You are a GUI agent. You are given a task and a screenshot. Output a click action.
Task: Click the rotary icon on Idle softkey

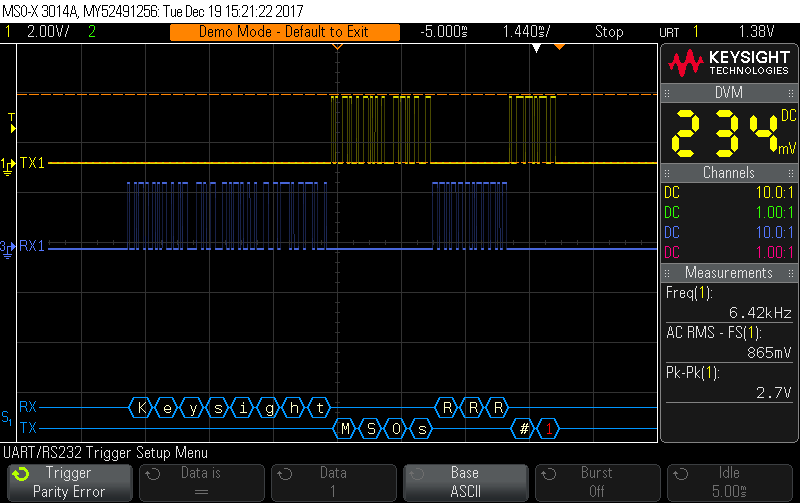pos(681,474)
